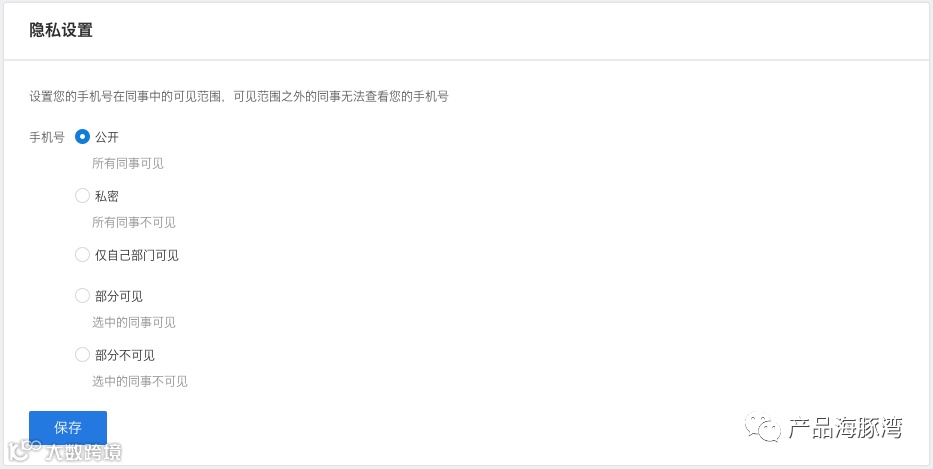Click the 产品海豚湾 watermark text

click(x=846, y=428)
